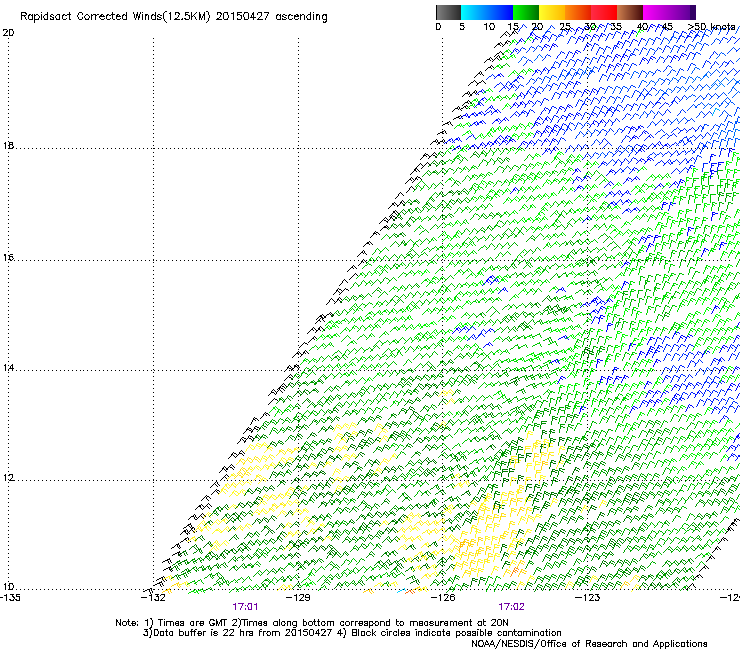This screenshot has height=650, width=740.
Task: Select the orange 25-30 knots legend band
Action: 578,12
